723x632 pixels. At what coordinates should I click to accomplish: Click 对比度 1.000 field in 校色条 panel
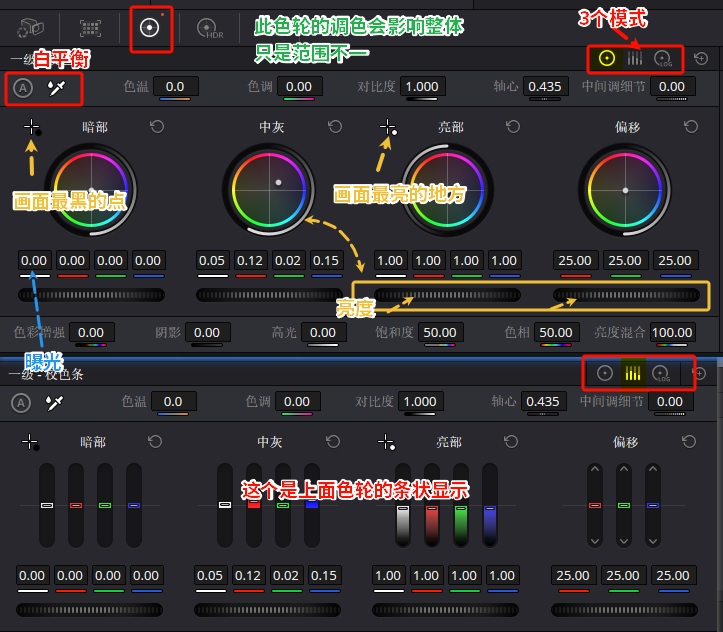coord(421,402)
